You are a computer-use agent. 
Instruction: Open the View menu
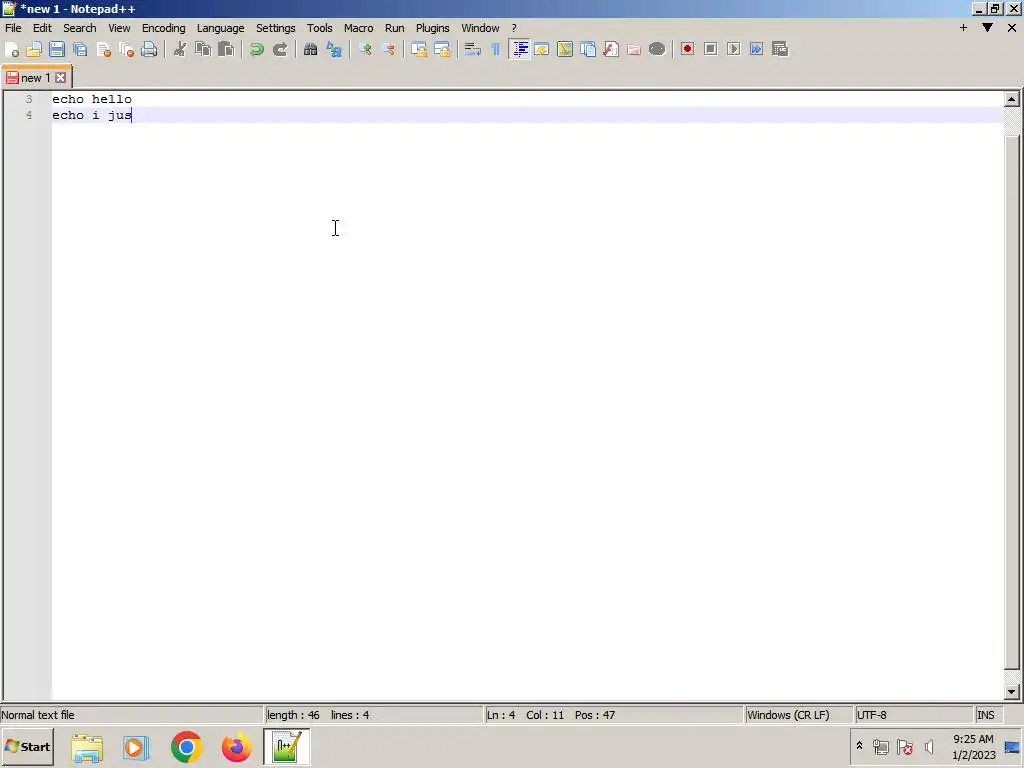[x=119, y=28]
